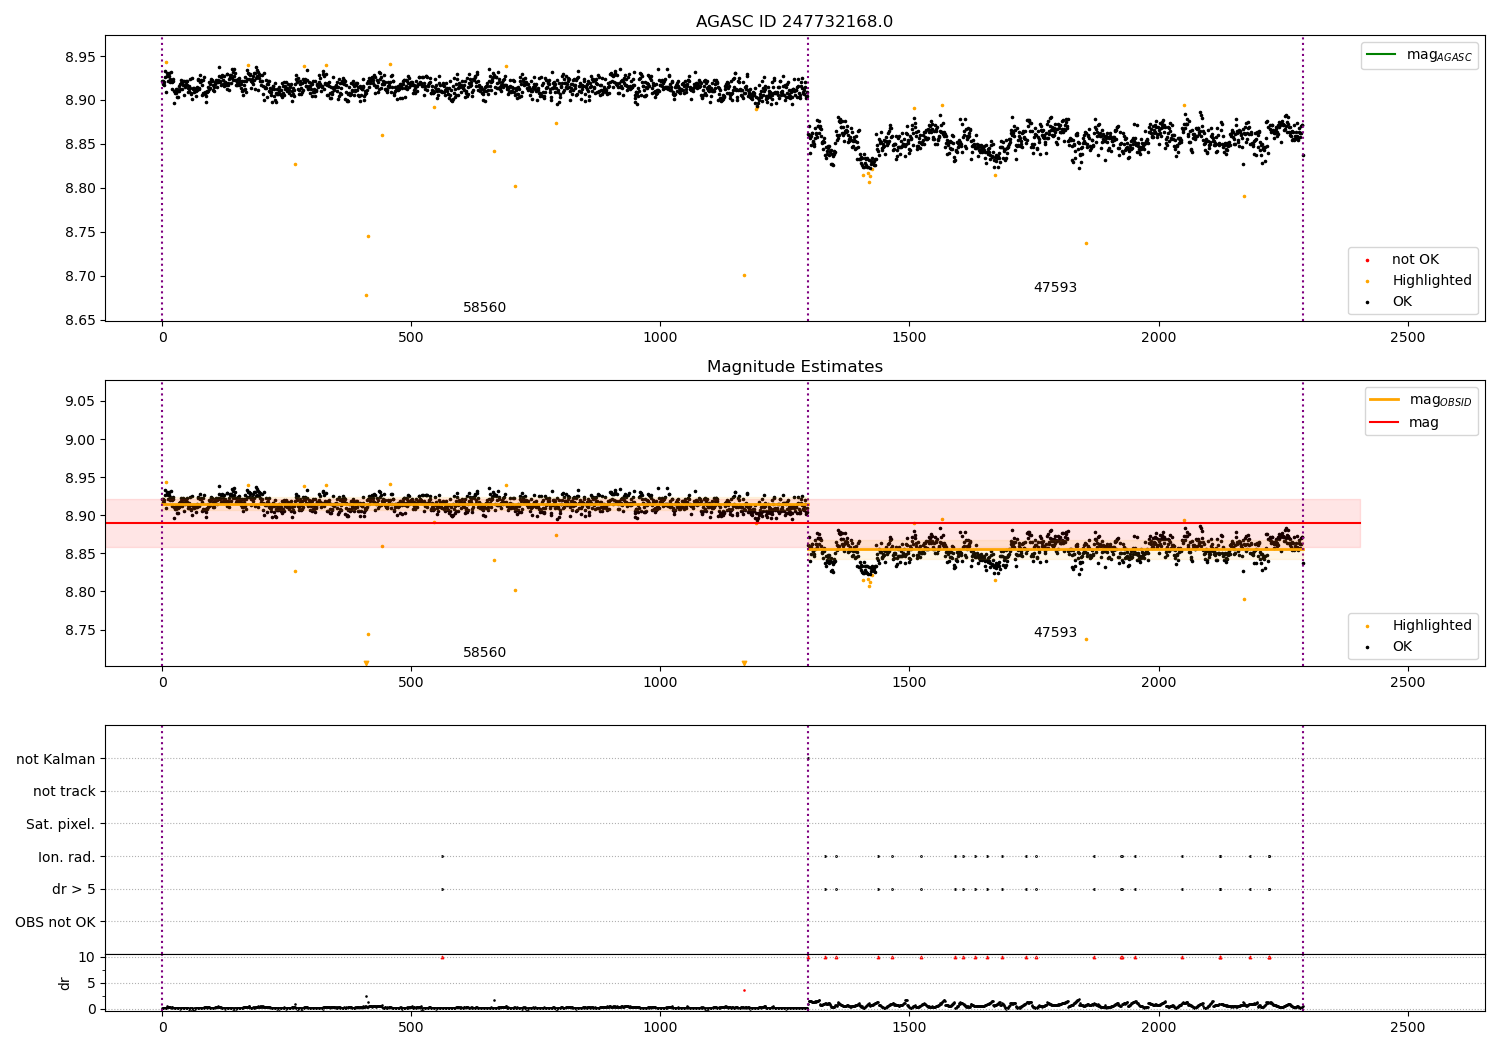Click 'Highlighted' legend entry in Magnitude Estimates plot
The width and height of the screenshot is (1500, 1050).
(x=1420, y=626)
